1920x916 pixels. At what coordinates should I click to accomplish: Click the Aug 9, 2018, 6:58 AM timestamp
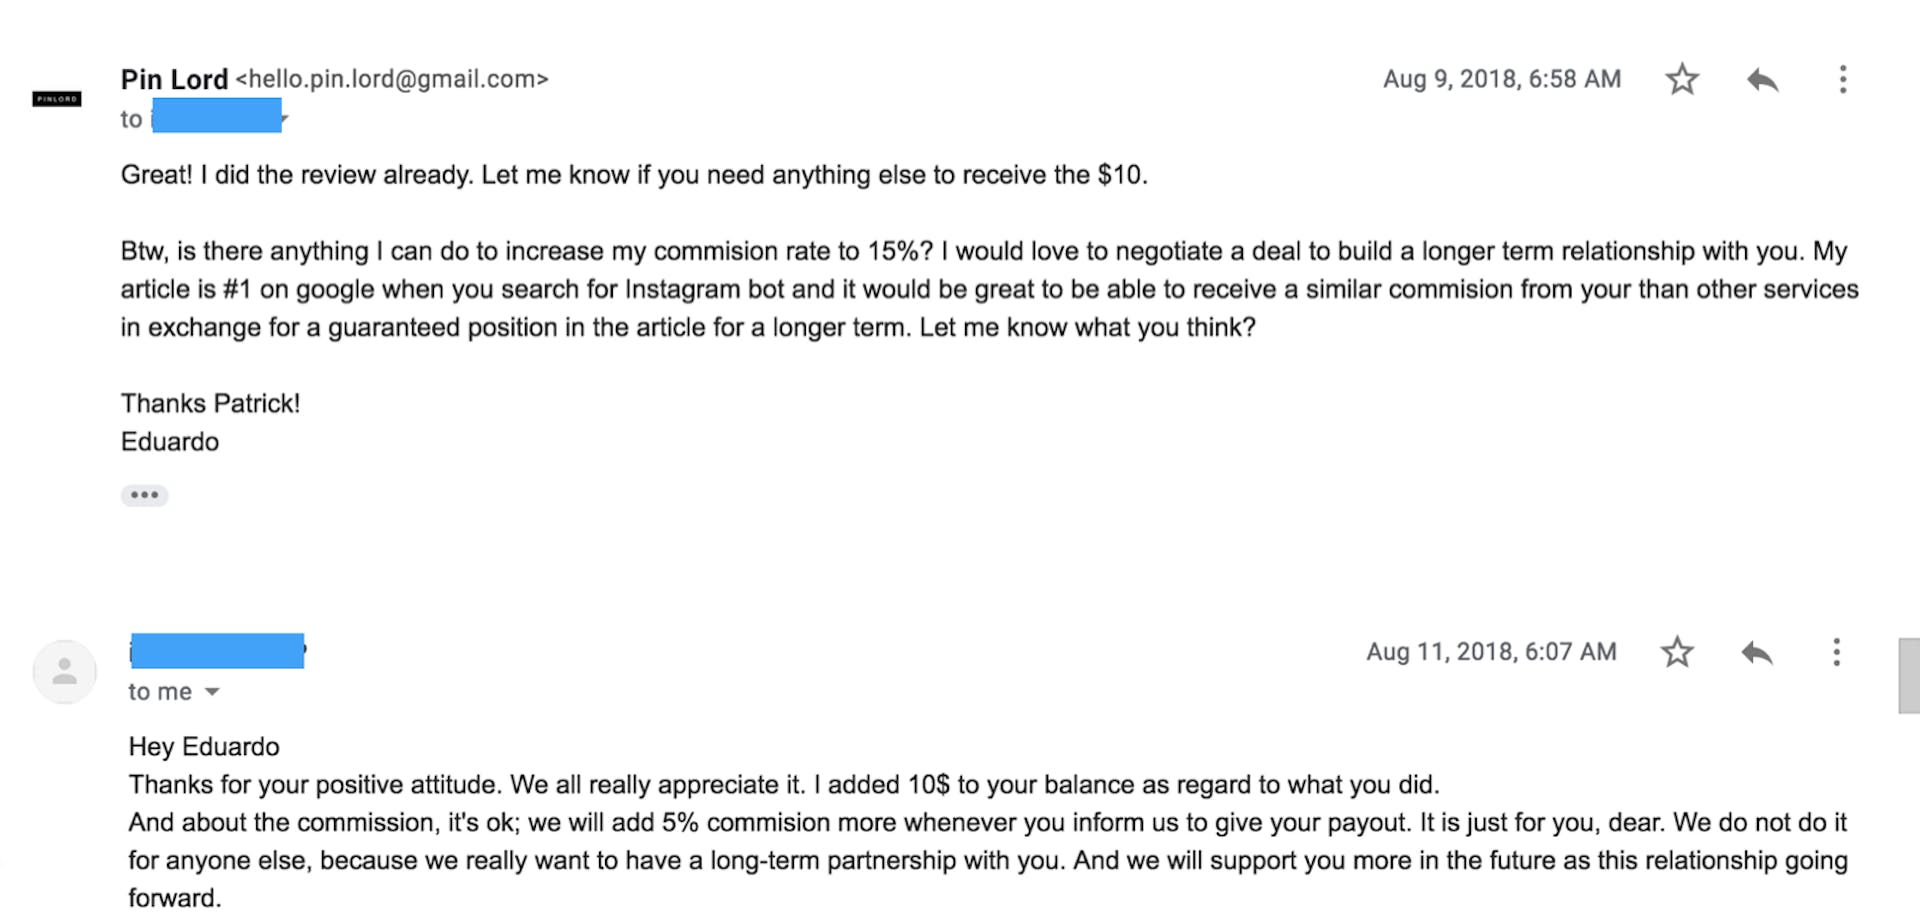point(1501,79)
